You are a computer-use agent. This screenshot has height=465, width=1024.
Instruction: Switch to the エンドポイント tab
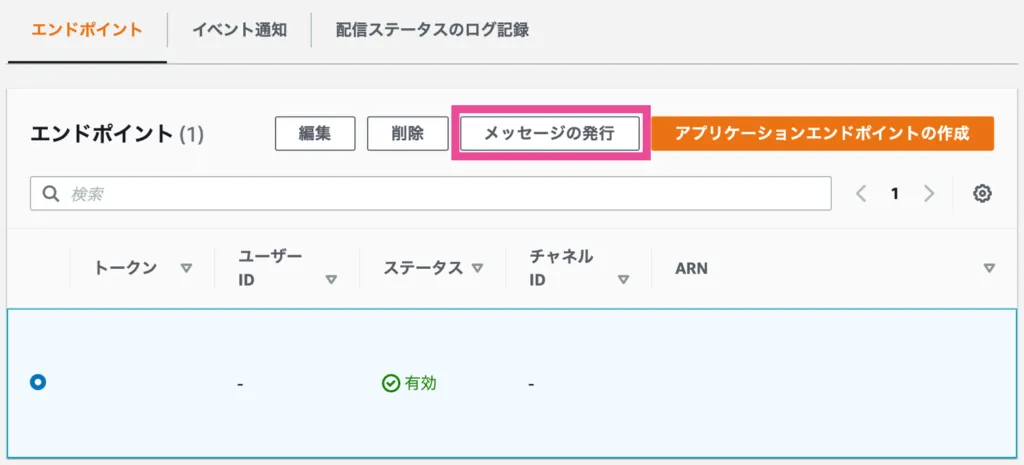click(x=86, y=30)
